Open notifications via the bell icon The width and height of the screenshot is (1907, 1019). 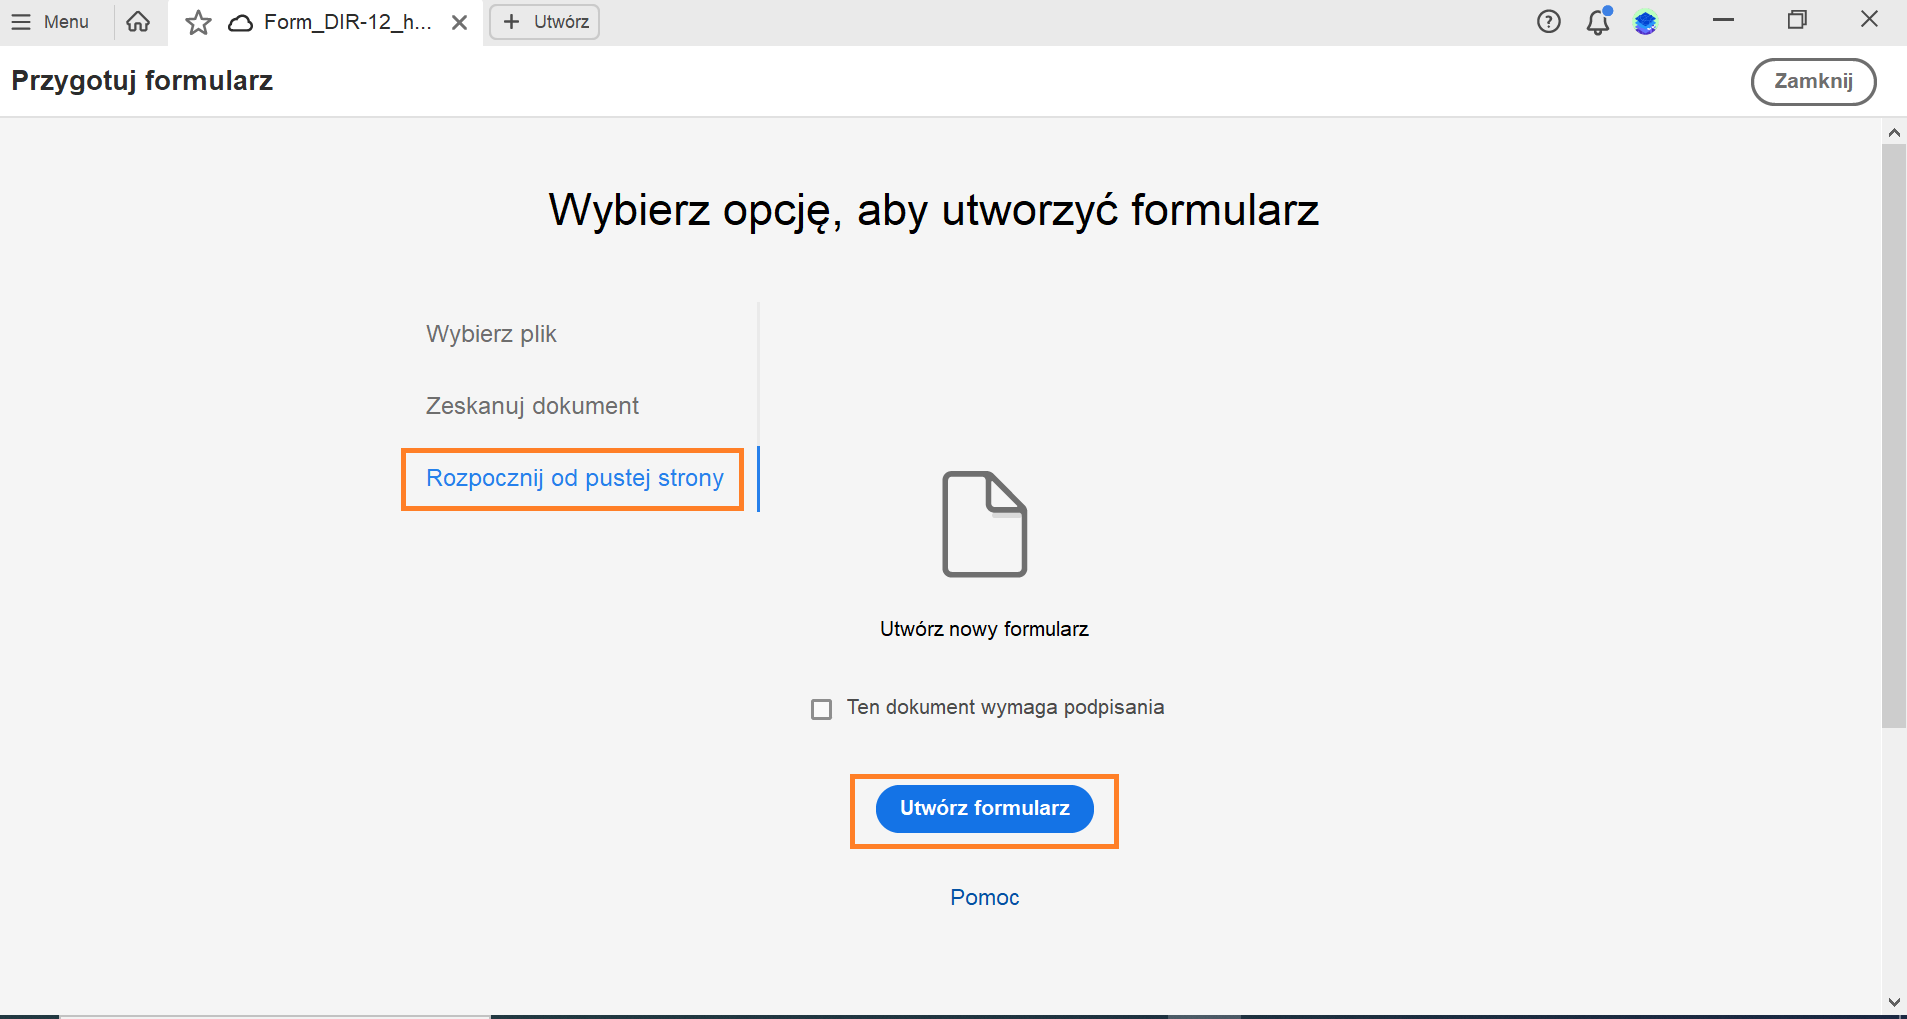tap(1597, 21)
